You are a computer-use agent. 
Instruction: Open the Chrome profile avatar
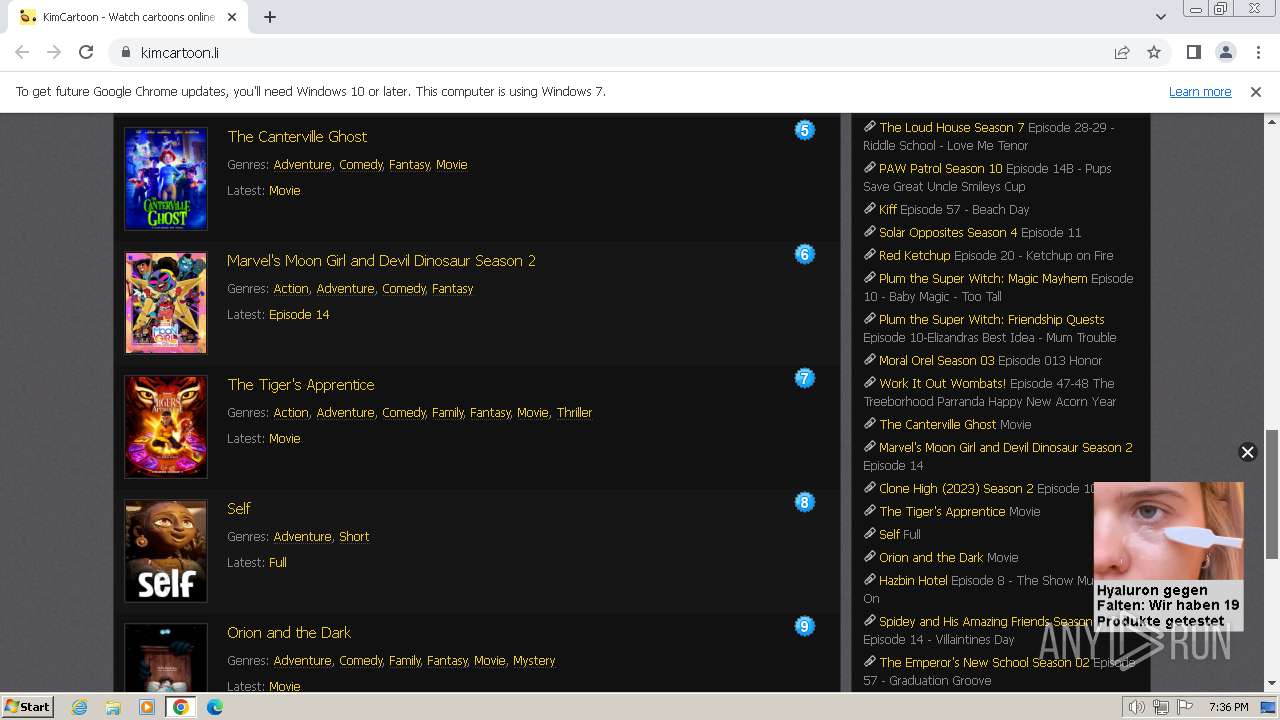point(1225,52)
